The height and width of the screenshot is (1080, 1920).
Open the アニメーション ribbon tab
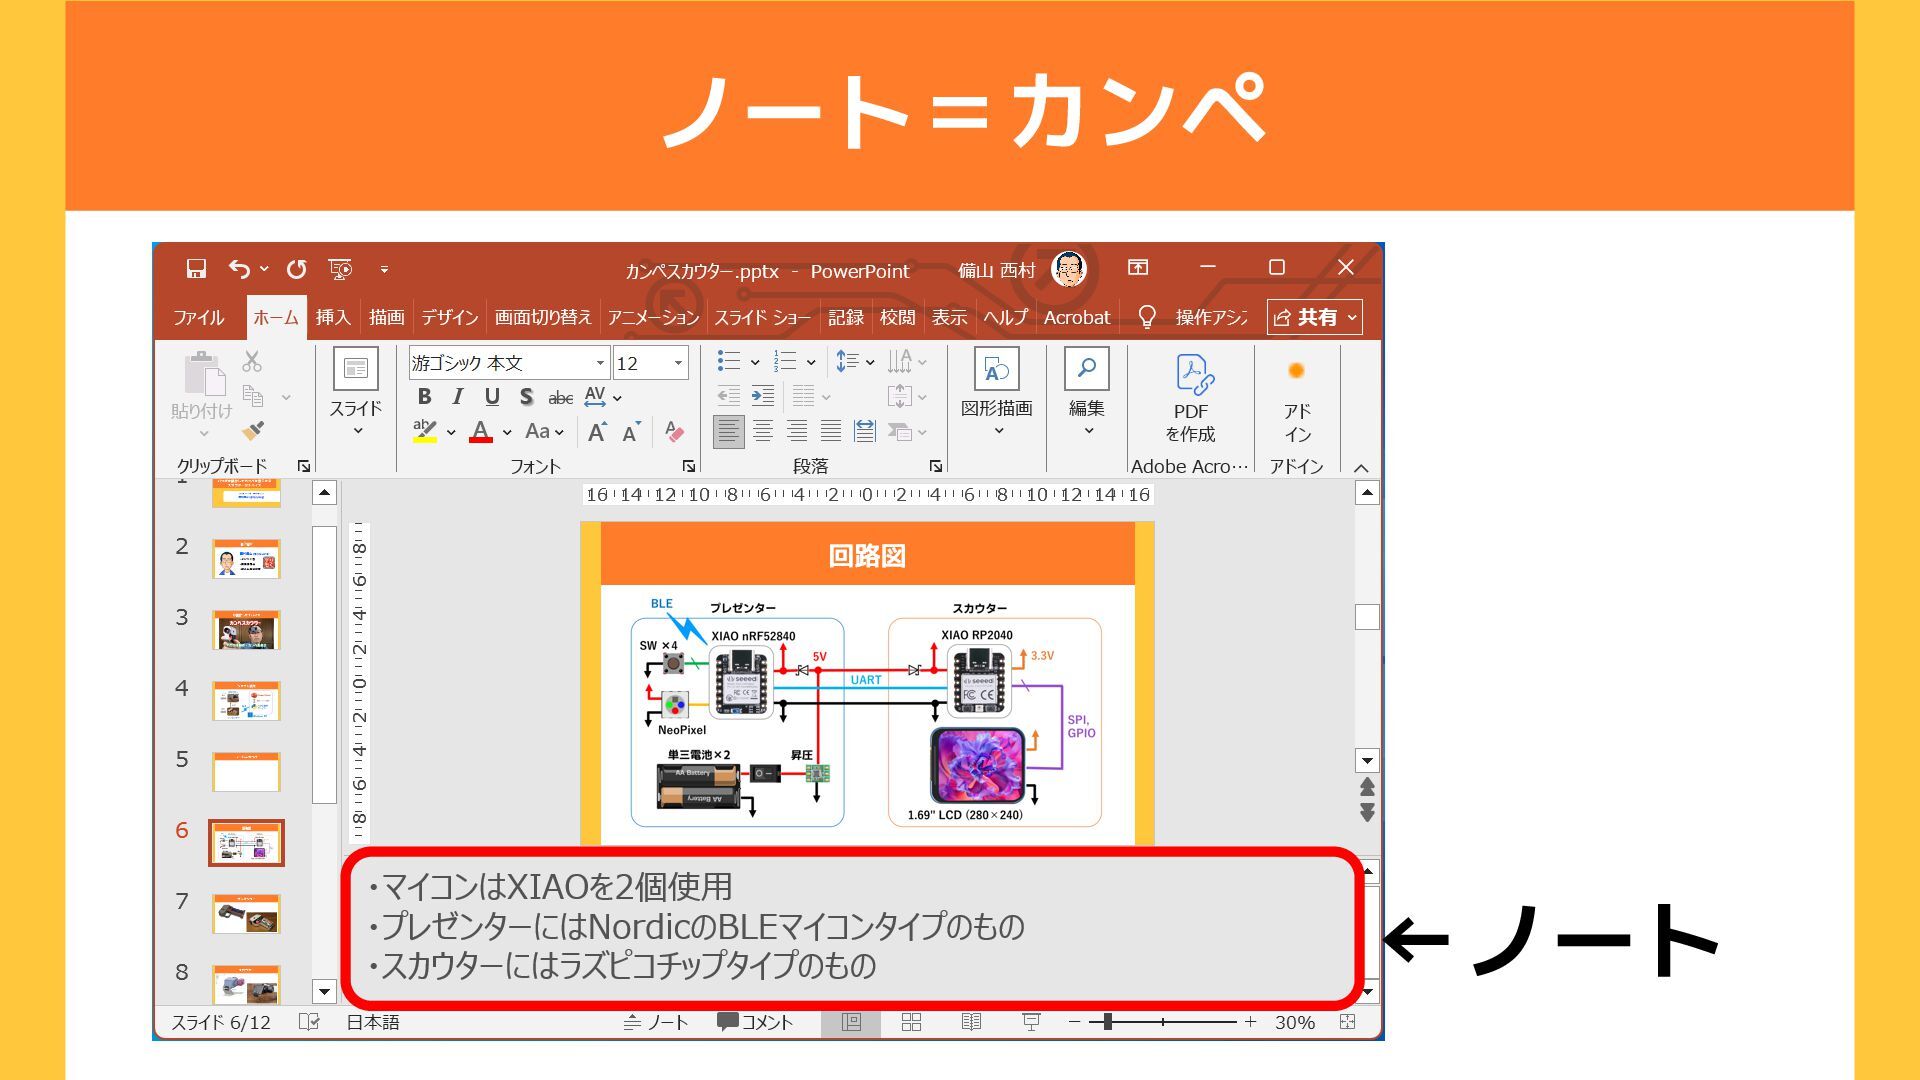pyautogui.click(x=653, y=317)
